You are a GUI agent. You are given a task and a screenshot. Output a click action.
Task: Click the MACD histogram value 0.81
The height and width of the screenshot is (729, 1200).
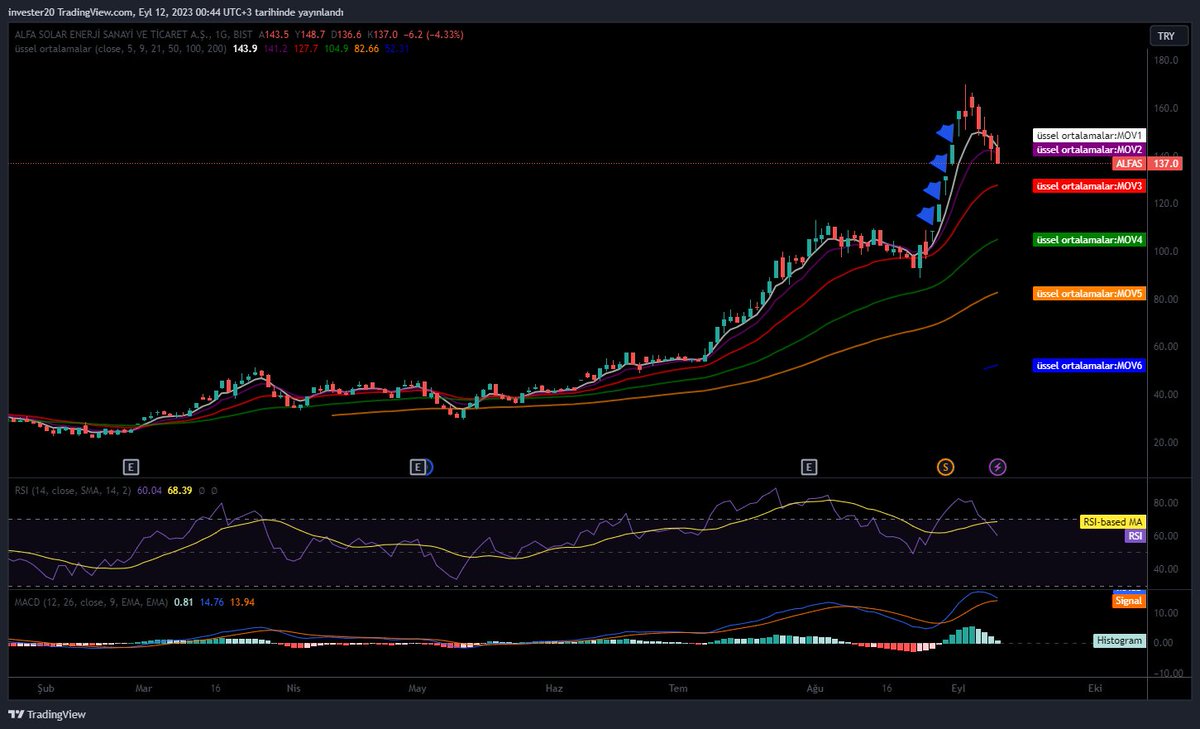click(183, 602)
